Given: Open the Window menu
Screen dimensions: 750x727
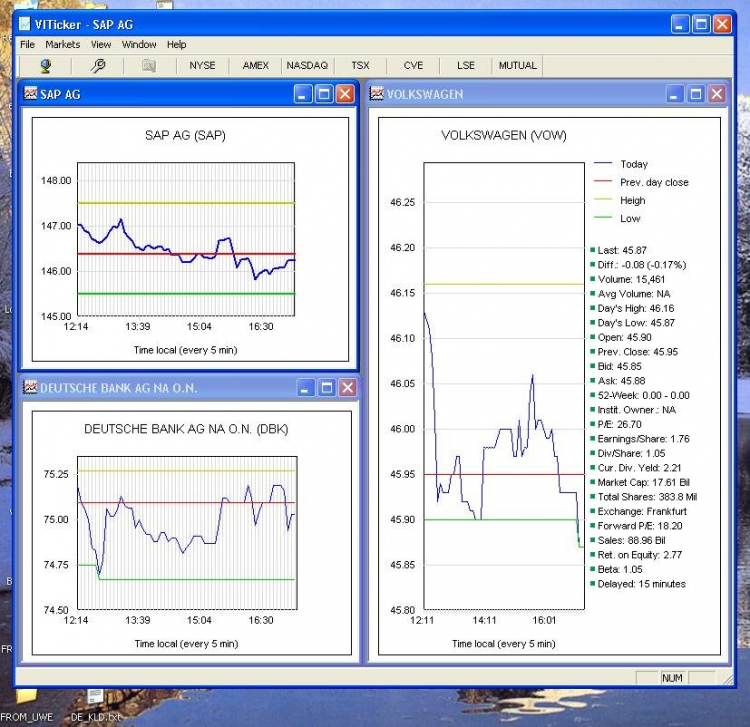Looking at the screenshot, I should tap(139, 45).
